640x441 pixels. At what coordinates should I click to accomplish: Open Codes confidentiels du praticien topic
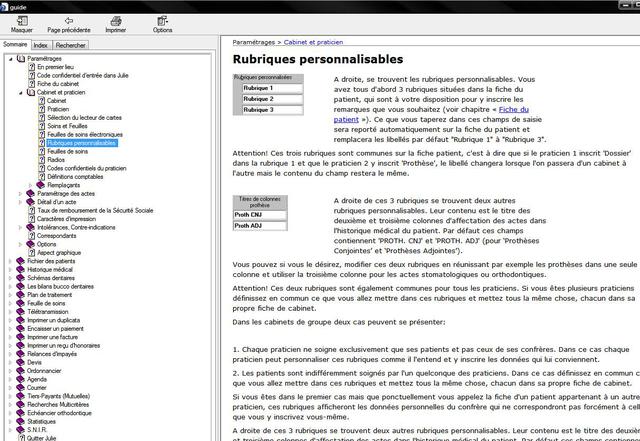(x=87, y=168)
